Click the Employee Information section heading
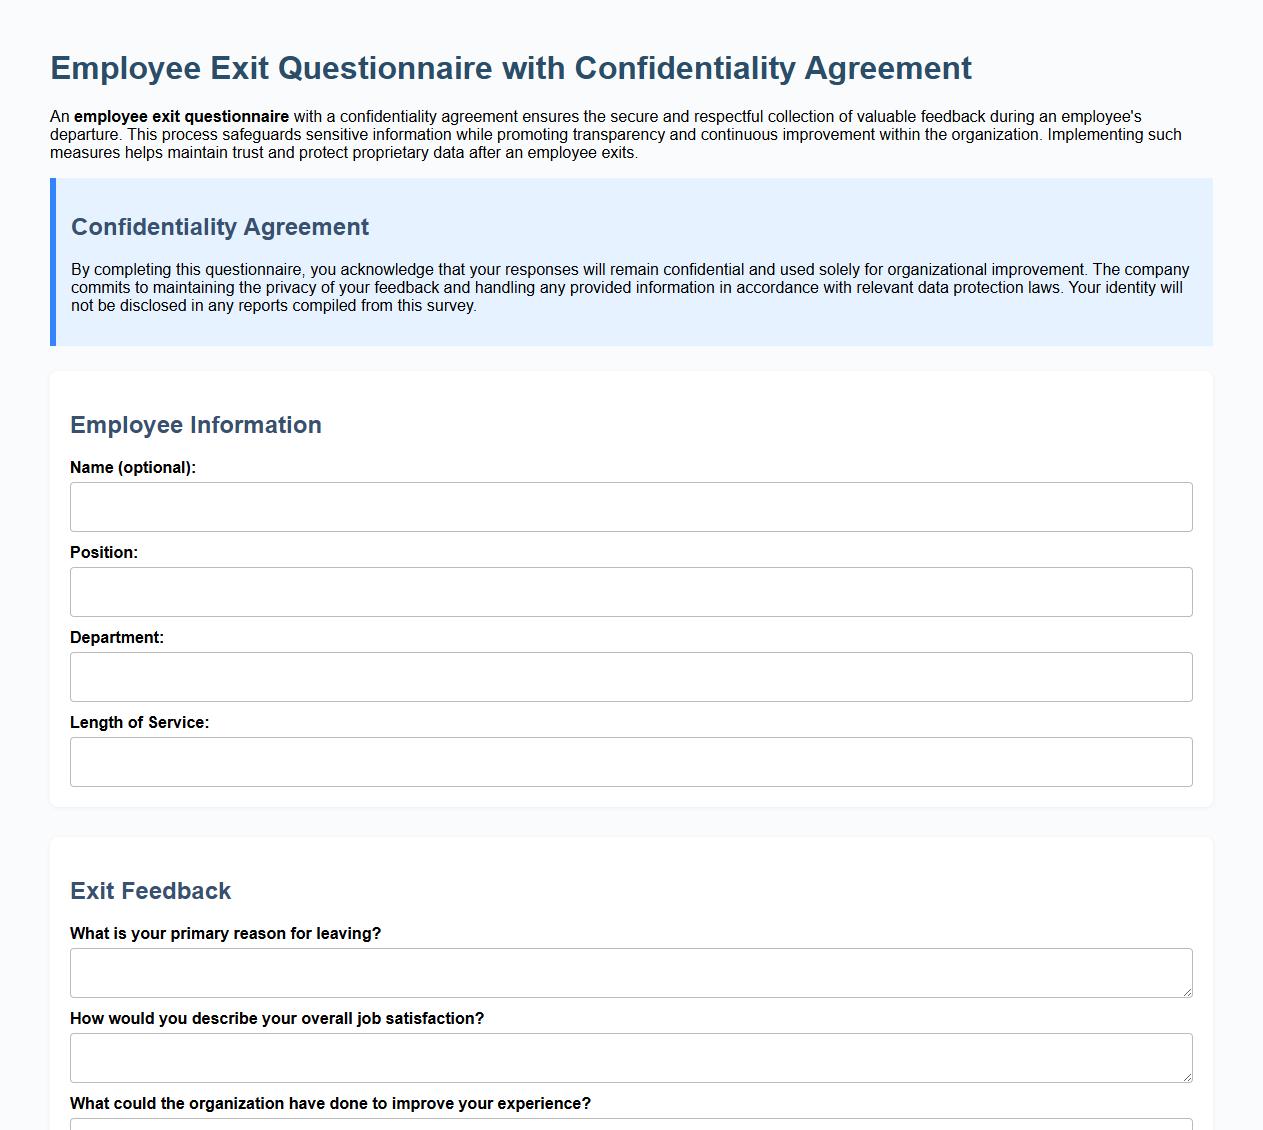The height and width of the screenshot is (1130, 1263). [x=195, y=425]
